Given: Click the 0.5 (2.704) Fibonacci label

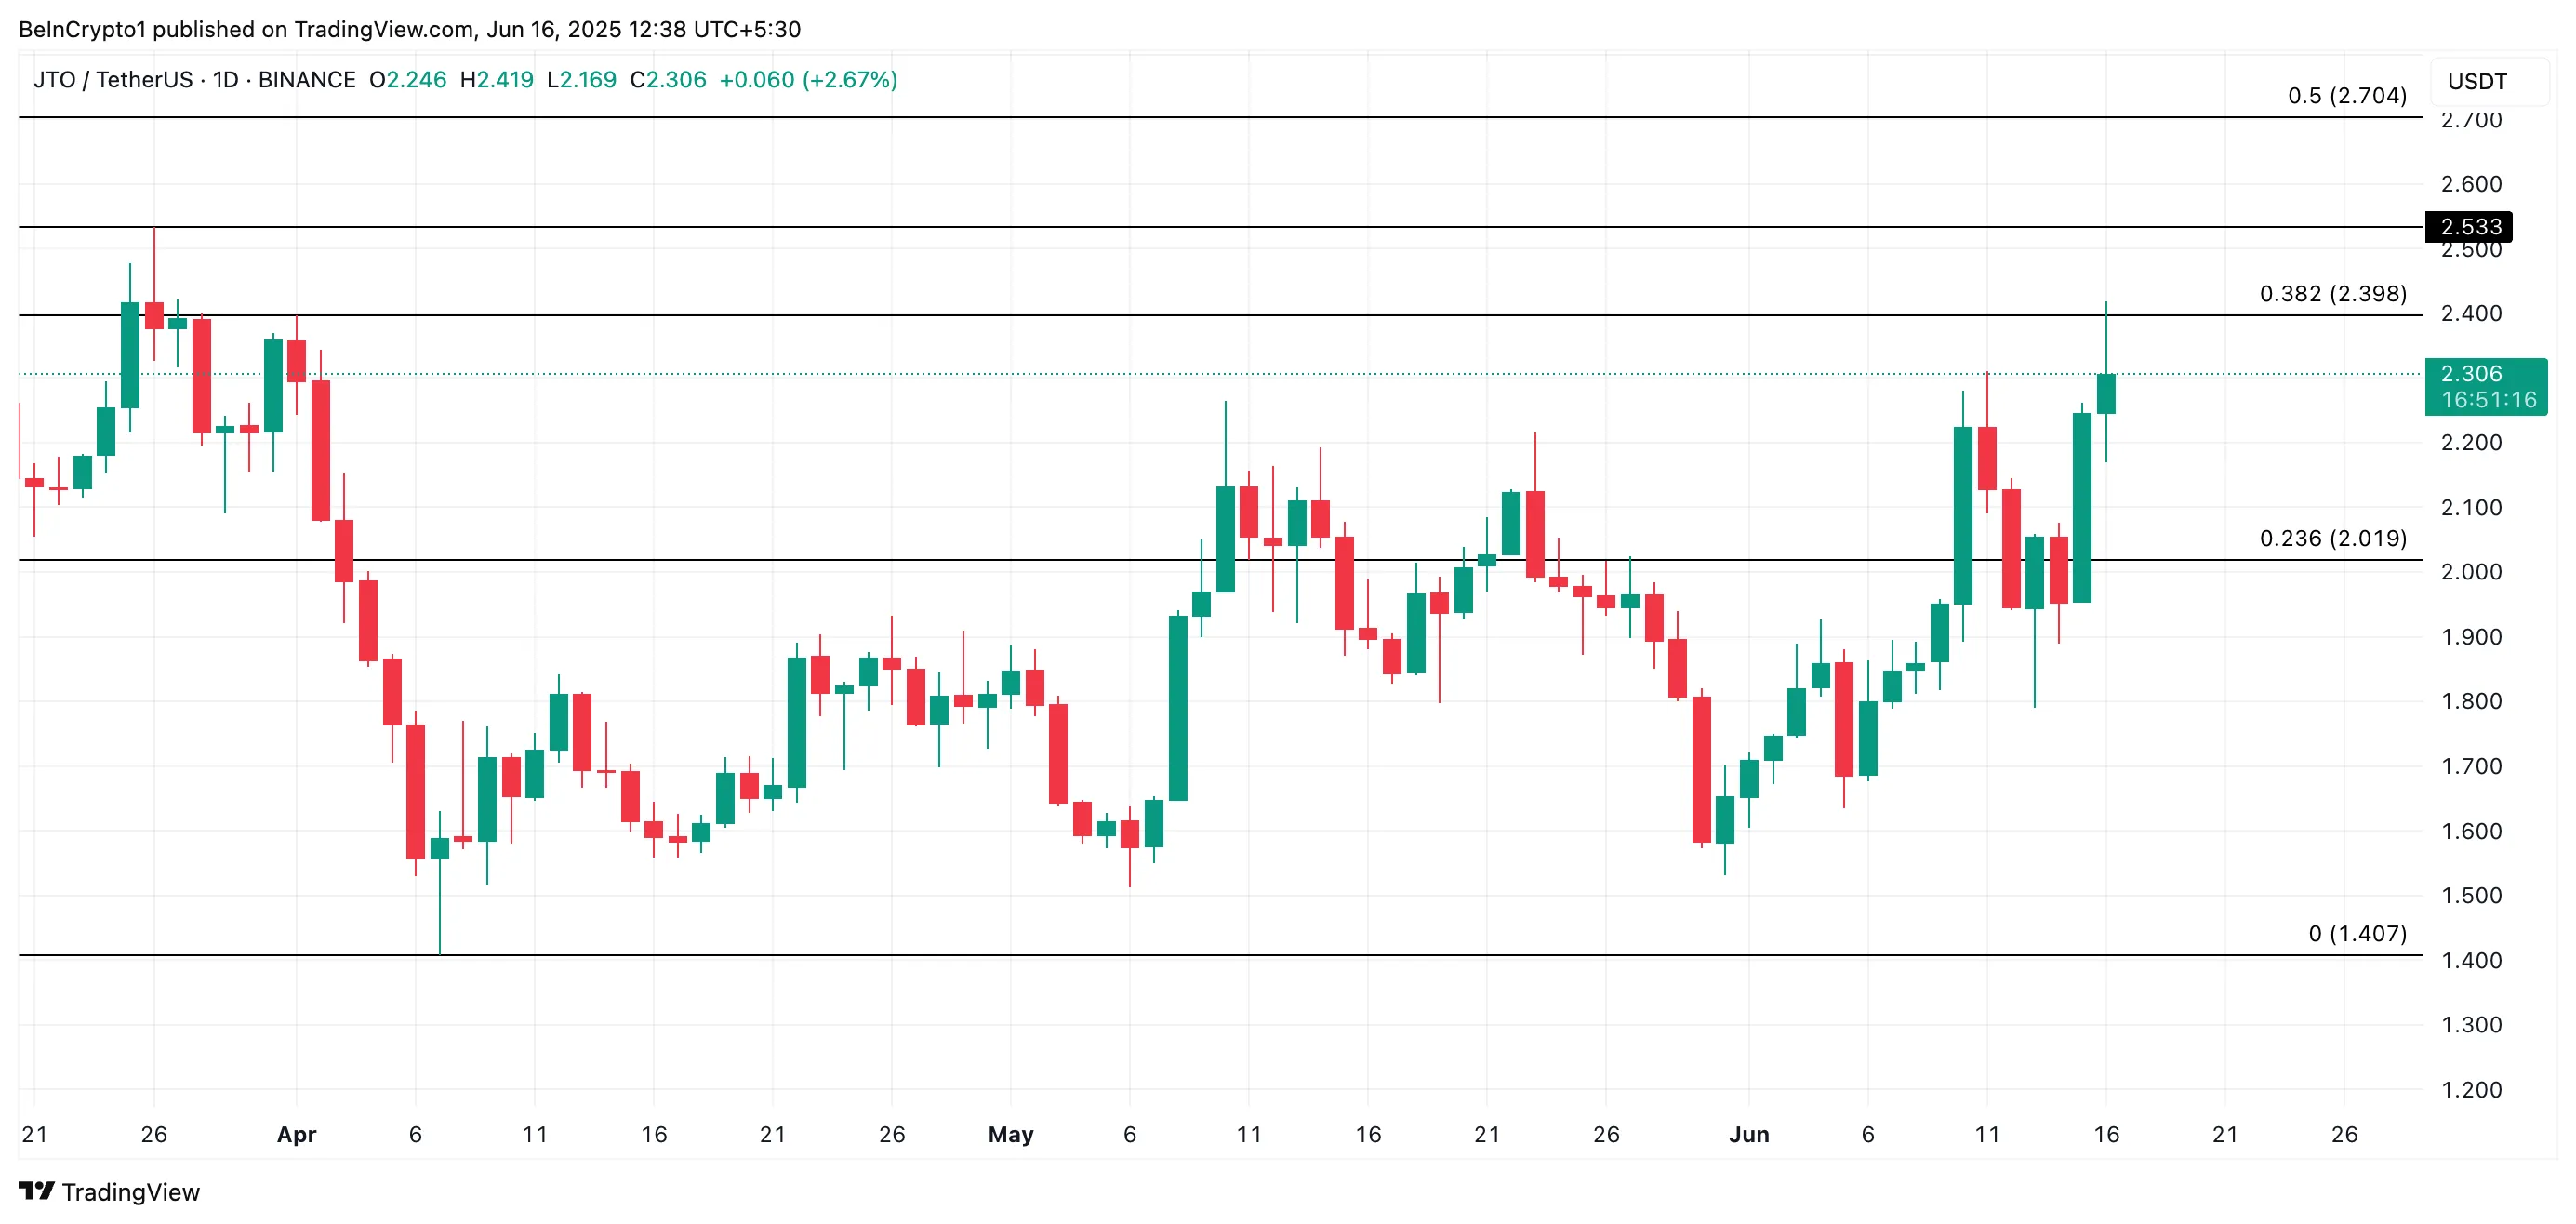Looking at the screenshot, I should coord(2346,96).
